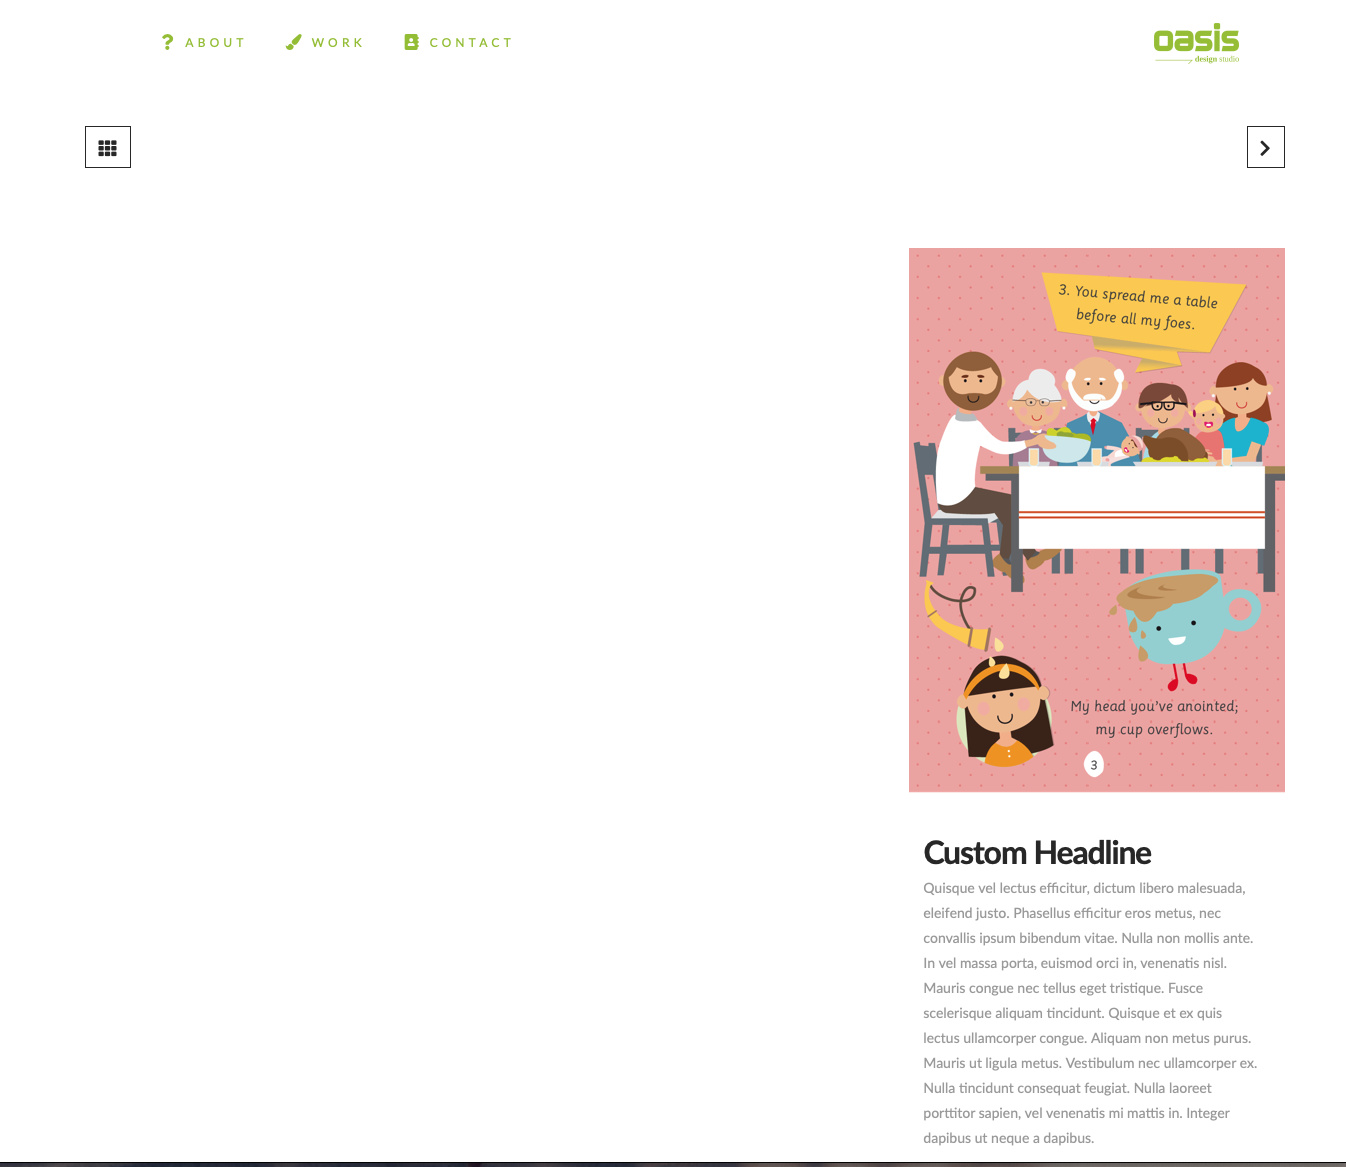
Task: Click the paintbrush icon beside Work
Action: (293, 42)
